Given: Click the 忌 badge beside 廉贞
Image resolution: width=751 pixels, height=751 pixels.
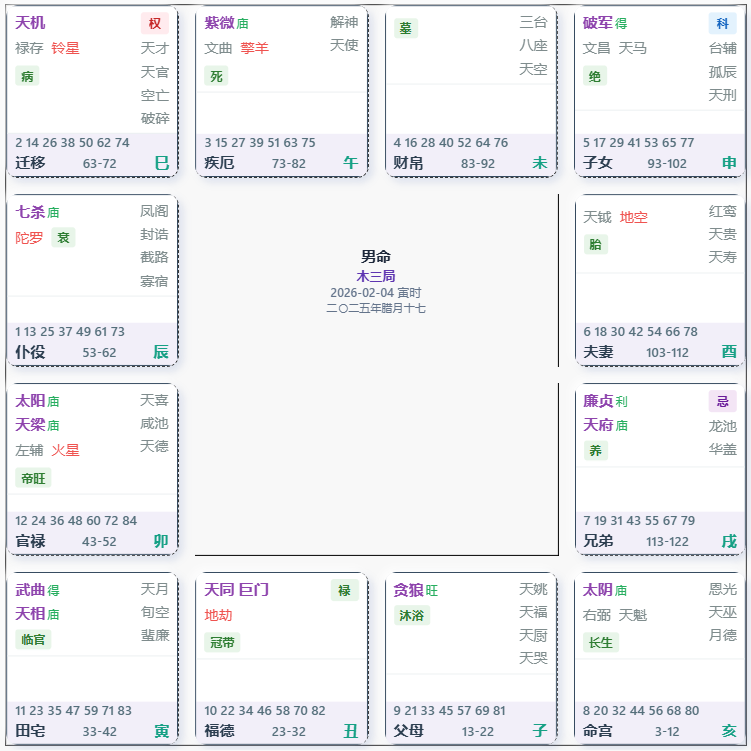Looking at the screenshot, I should [722, 401].
